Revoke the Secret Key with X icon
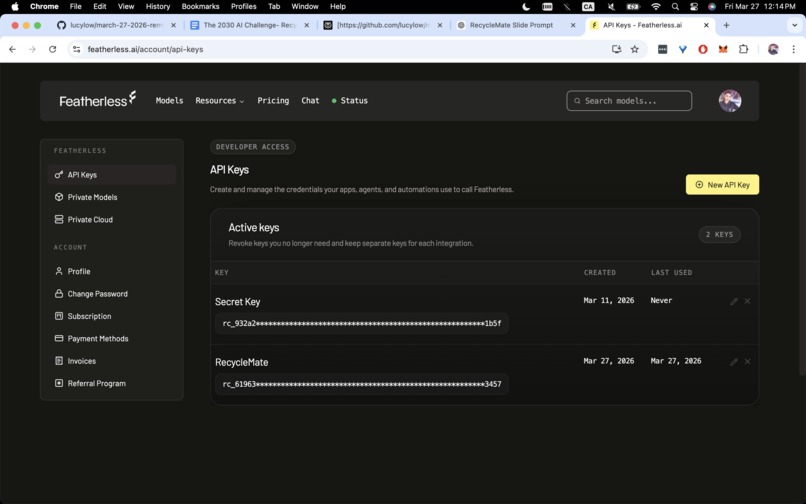This screenshot has width=806, height=504. click(x=747, y=301)
